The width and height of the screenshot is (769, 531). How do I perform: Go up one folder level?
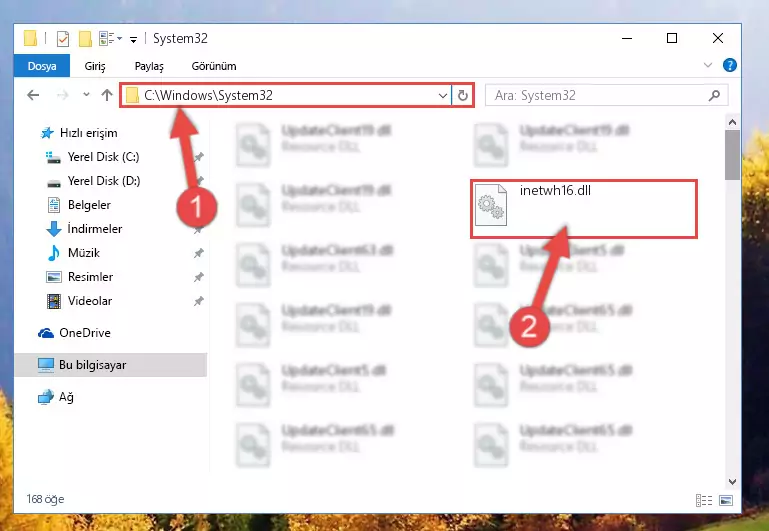[x=106, y=95]
